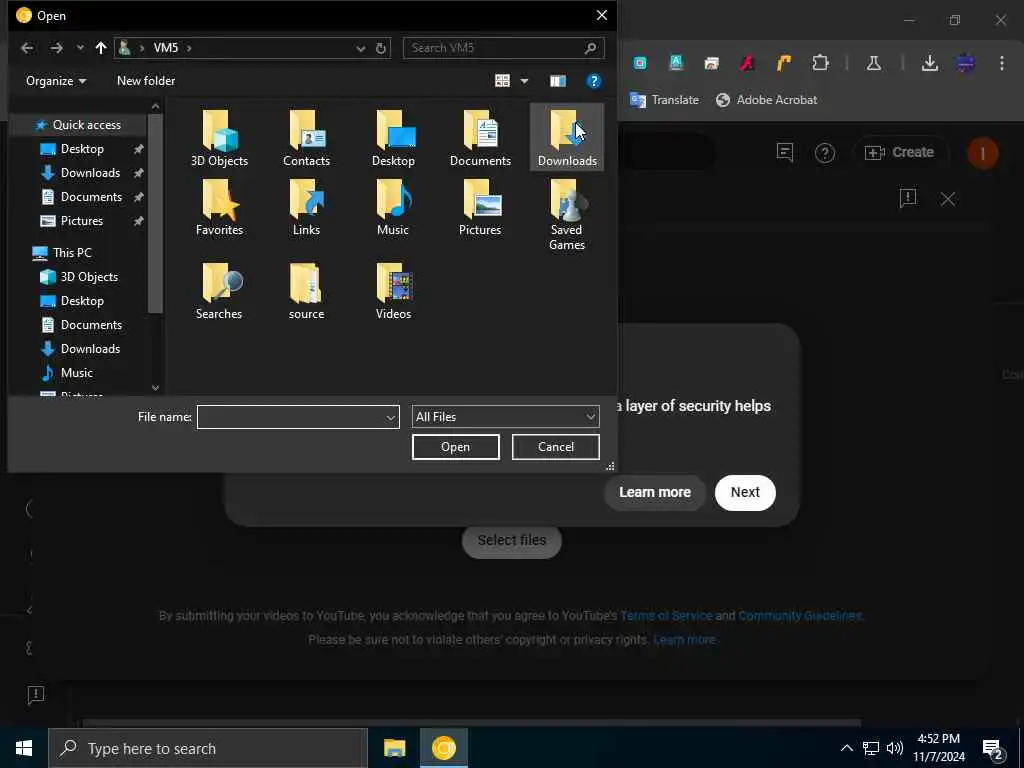This screenshot has width=1024, height=768.
Task: Toggle the preview pane button
Action: [558, 81]
